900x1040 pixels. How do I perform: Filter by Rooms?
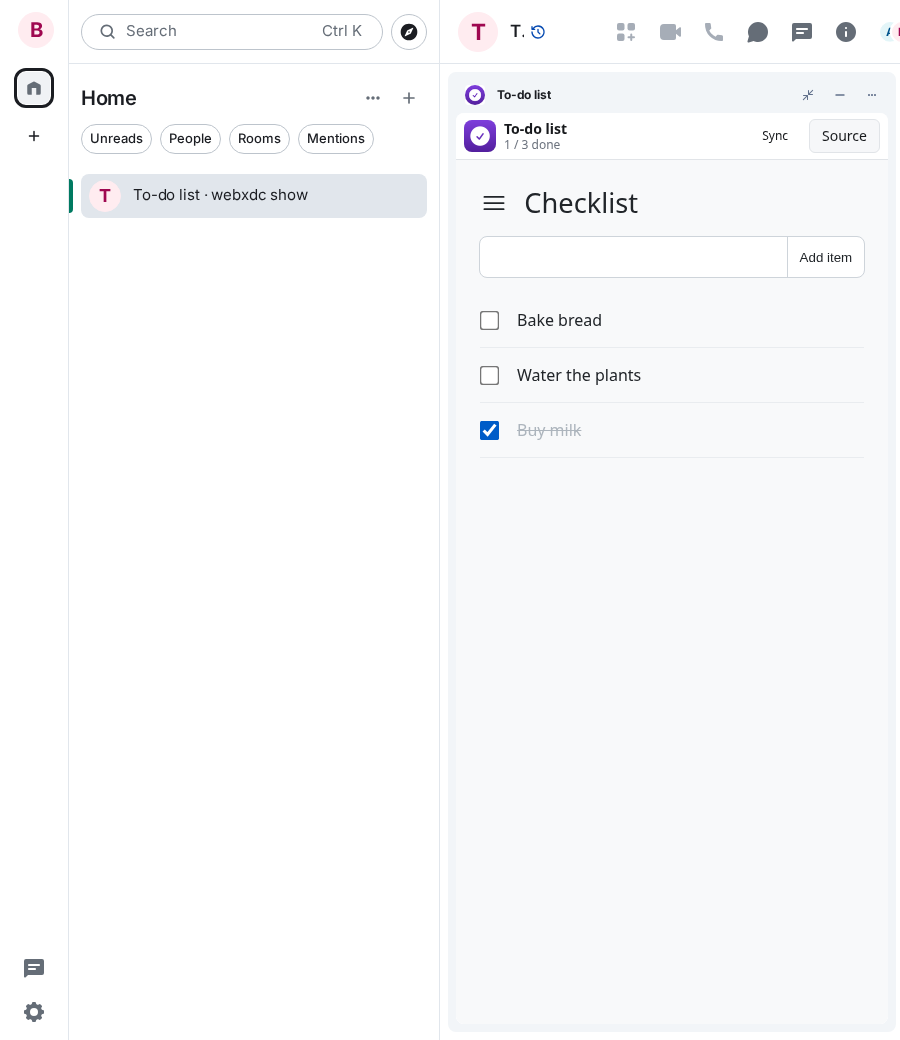point(259,139)
